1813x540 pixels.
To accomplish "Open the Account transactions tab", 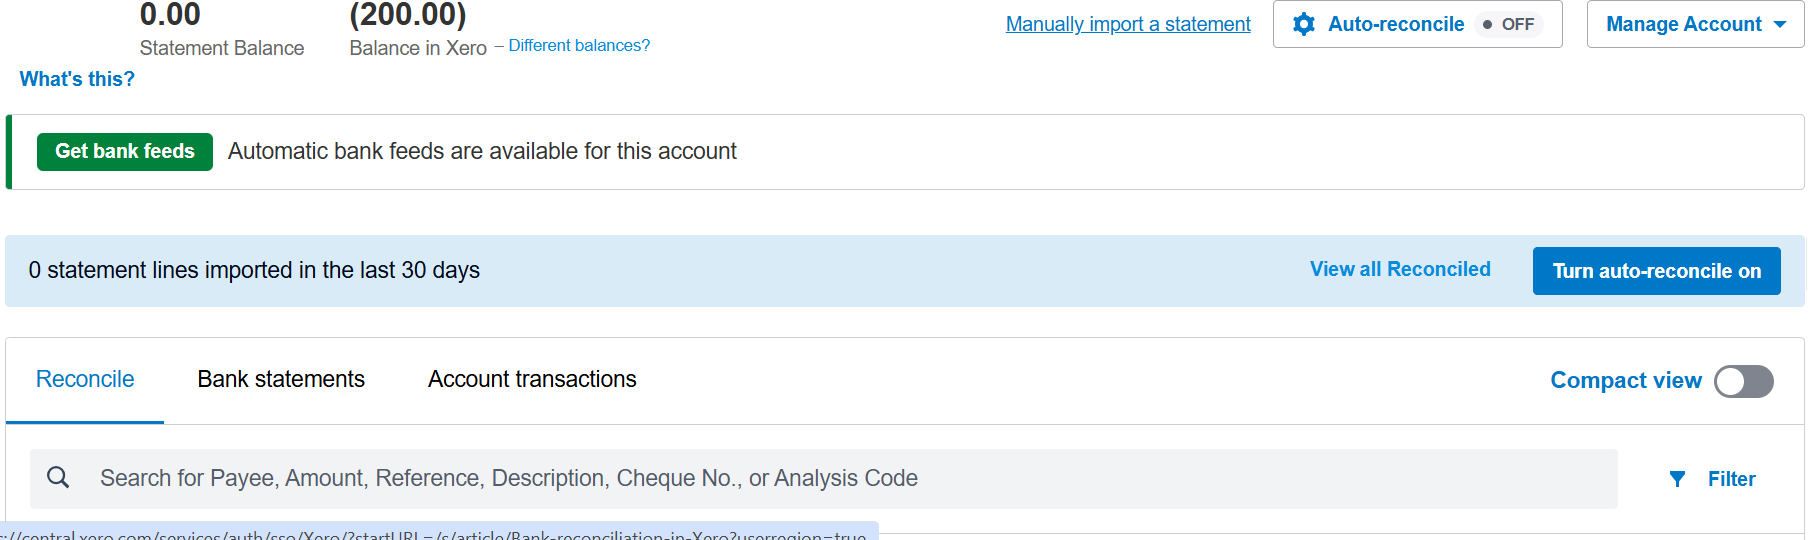I will tap(532, 380).
